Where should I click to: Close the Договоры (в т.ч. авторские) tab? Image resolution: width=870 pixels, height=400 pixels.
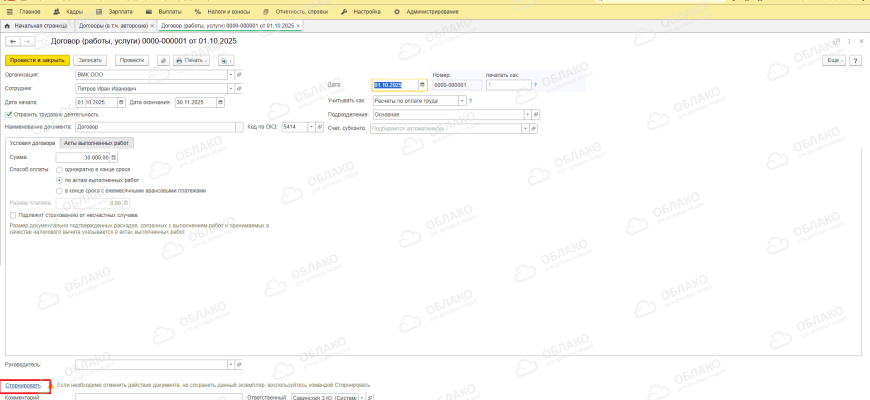click(x=151, y=24)
